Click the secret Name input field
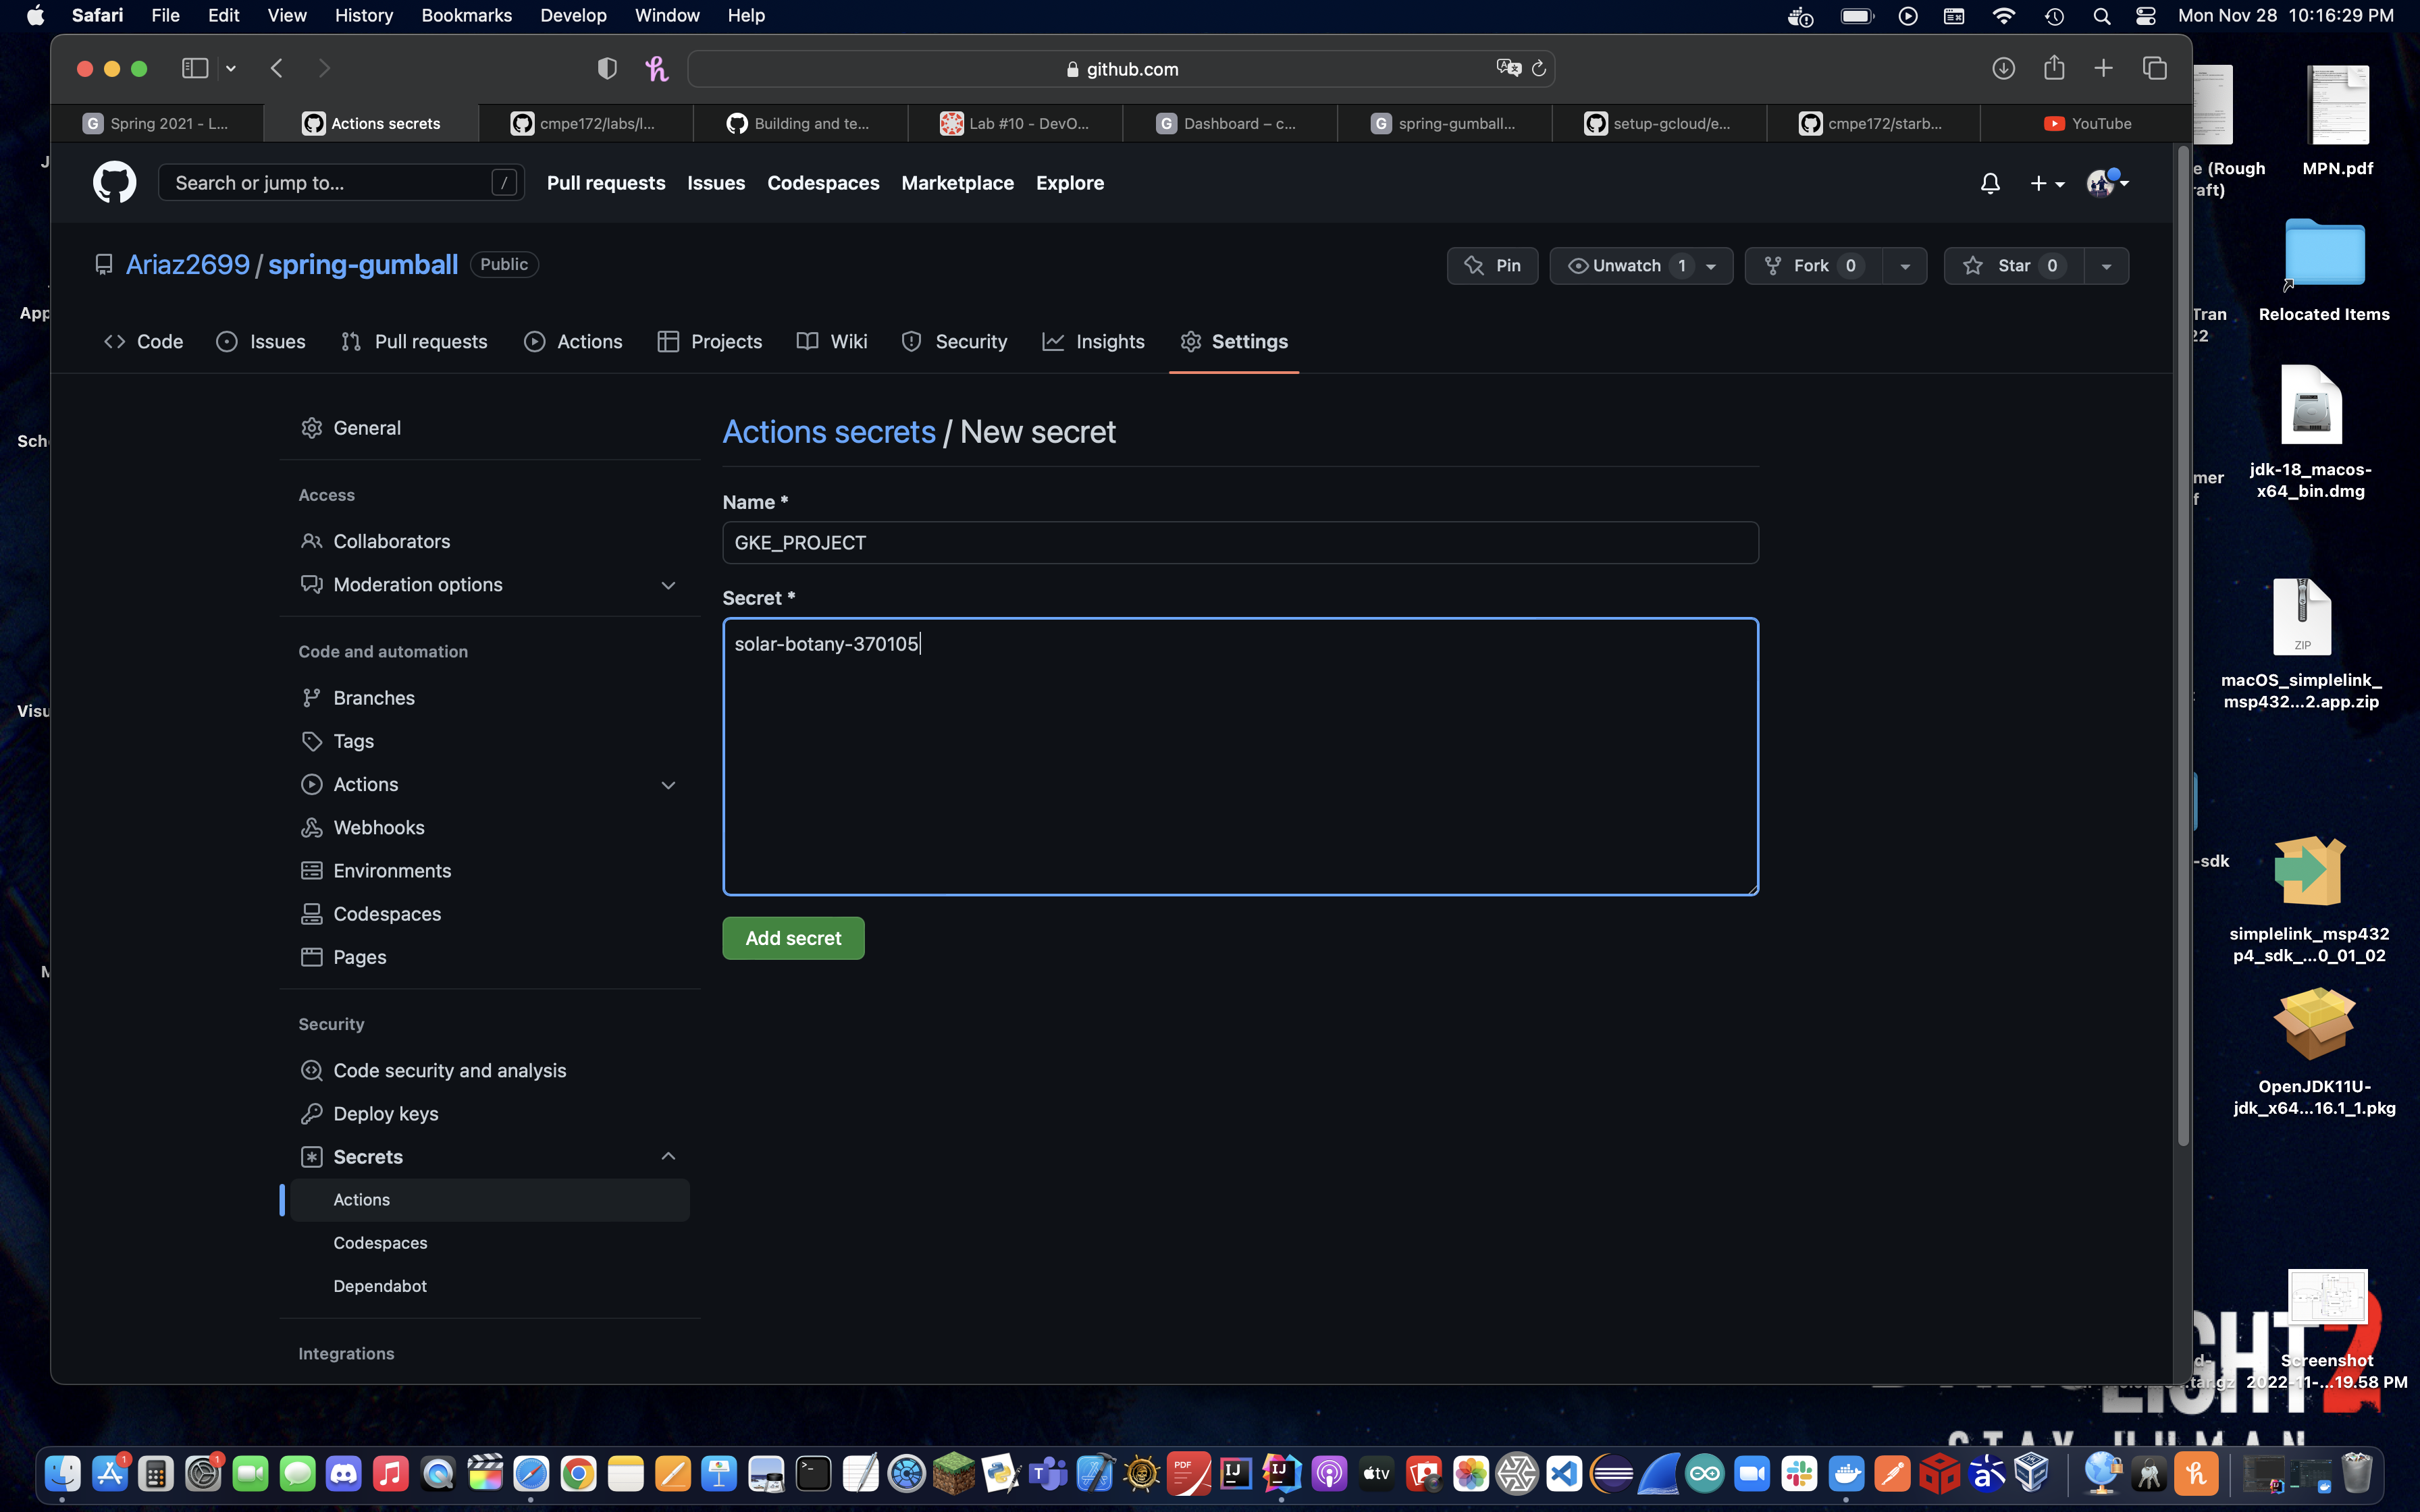Screen dimensions: 2420x1512 click(1240, 543)
